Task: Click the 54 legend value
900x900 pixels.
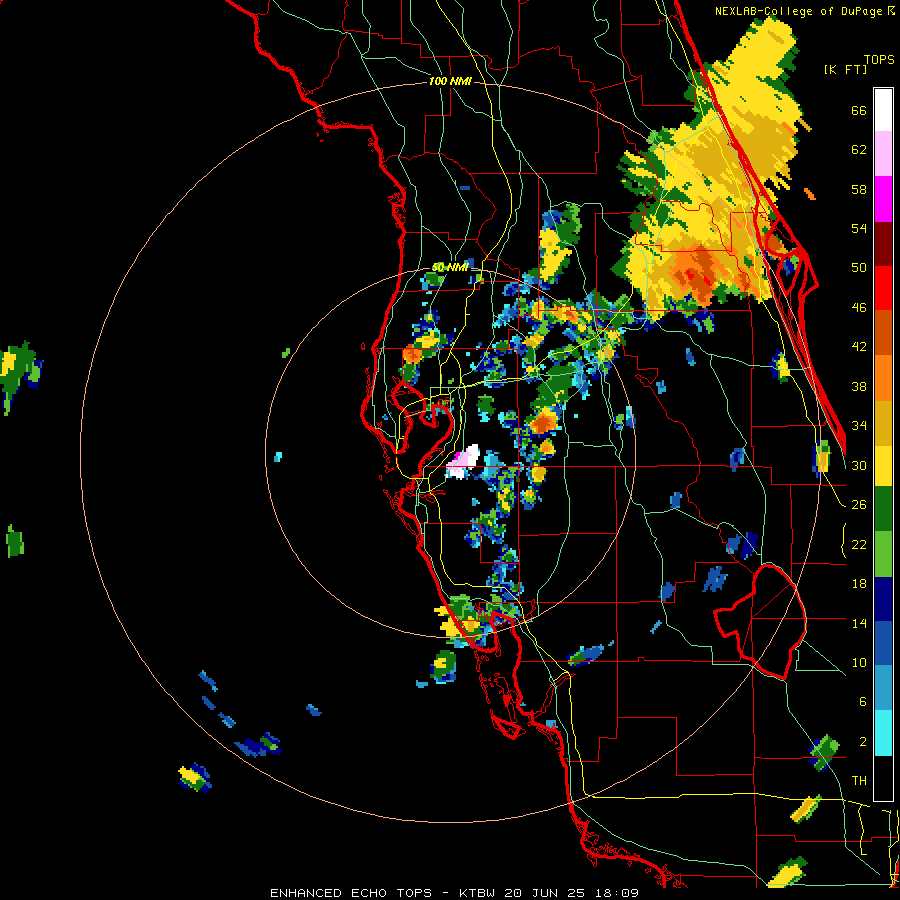Action: coord(859,228)
